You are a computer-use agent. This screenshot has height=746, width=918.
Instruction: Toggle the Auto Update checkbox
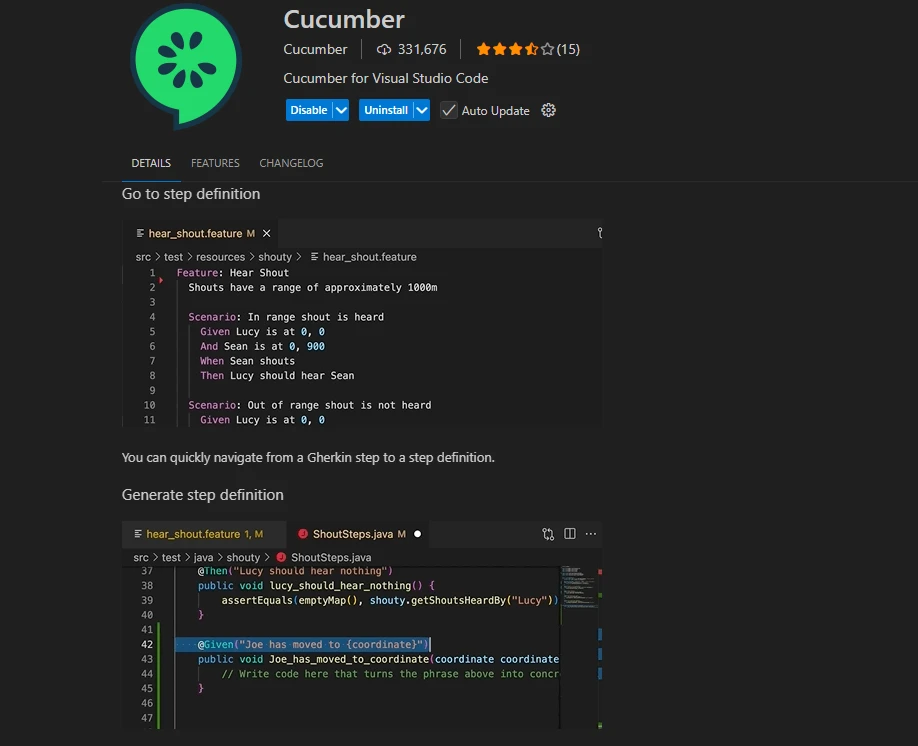pyautogui.click(x=449, y=110)
